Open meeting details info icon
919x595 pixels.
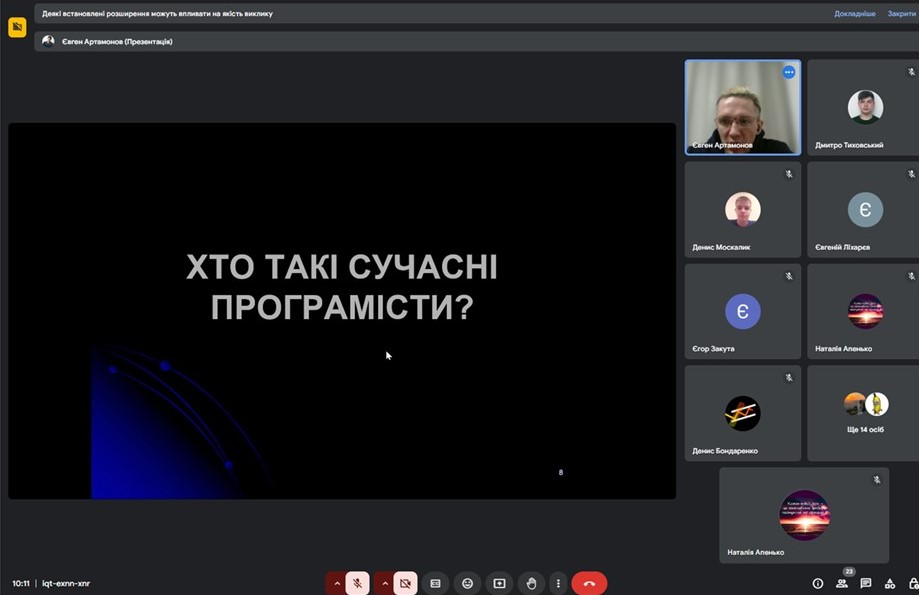click(818, 583)
